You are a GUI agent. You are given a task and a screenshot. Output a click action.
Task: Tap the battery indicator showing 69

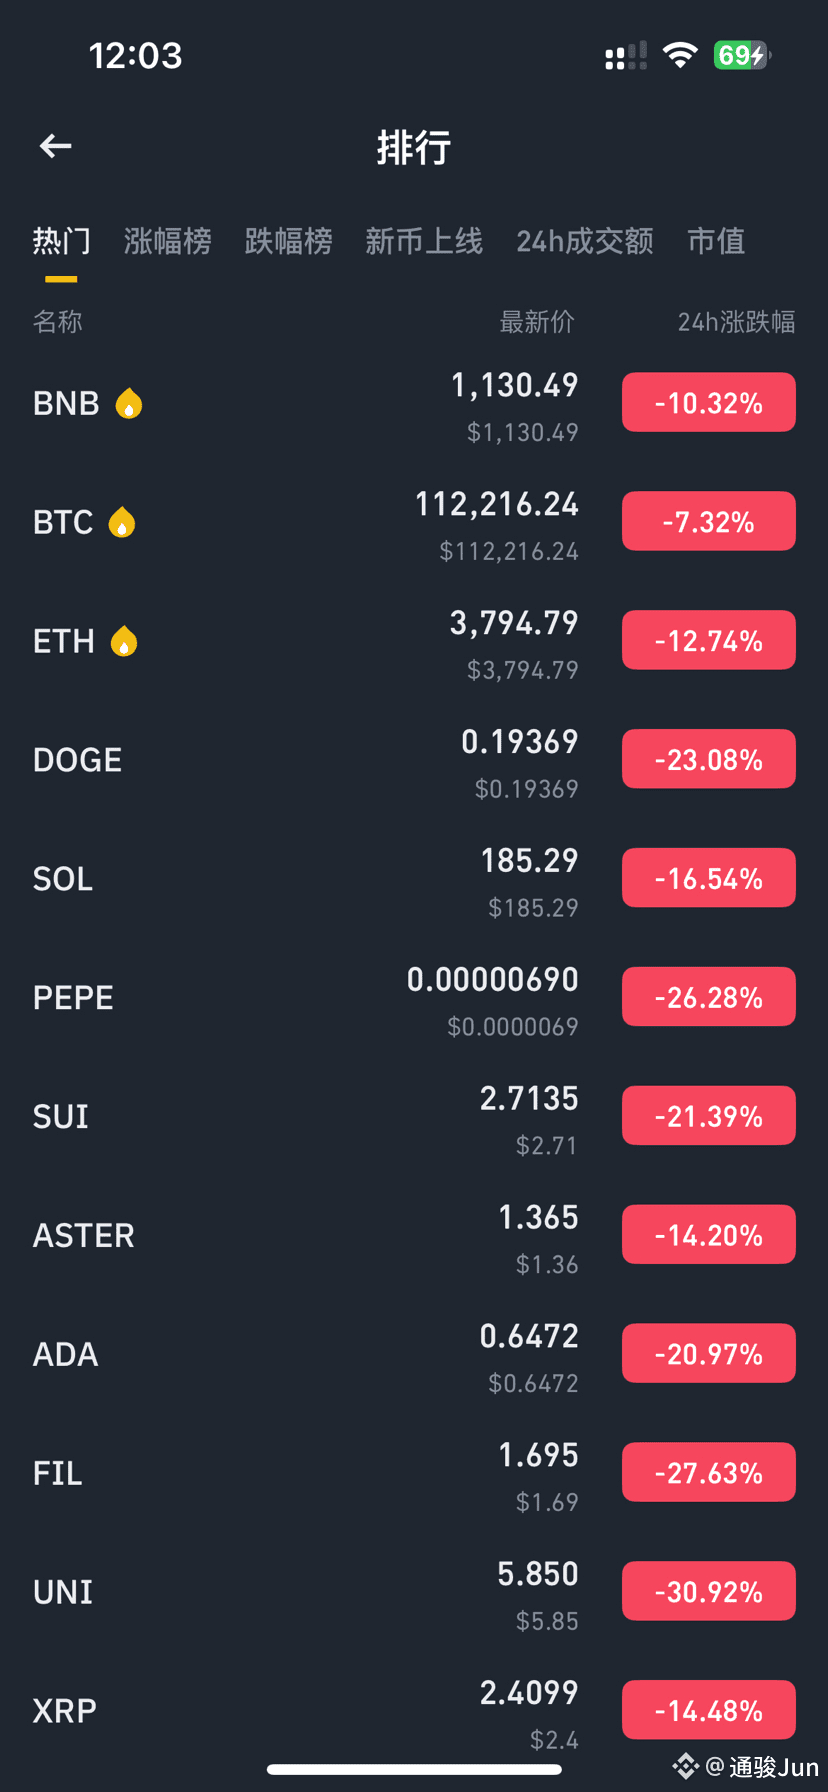coord(741,55)
